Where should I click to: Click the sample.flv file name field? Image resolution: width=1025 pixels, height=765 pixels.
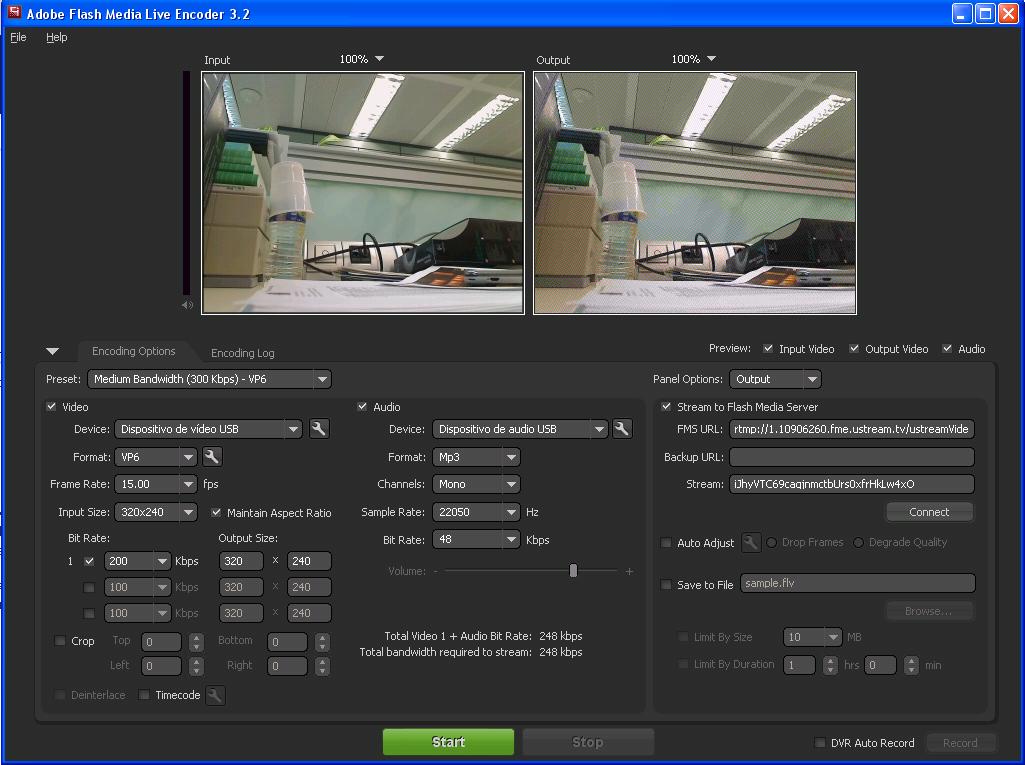click(858, 583)
